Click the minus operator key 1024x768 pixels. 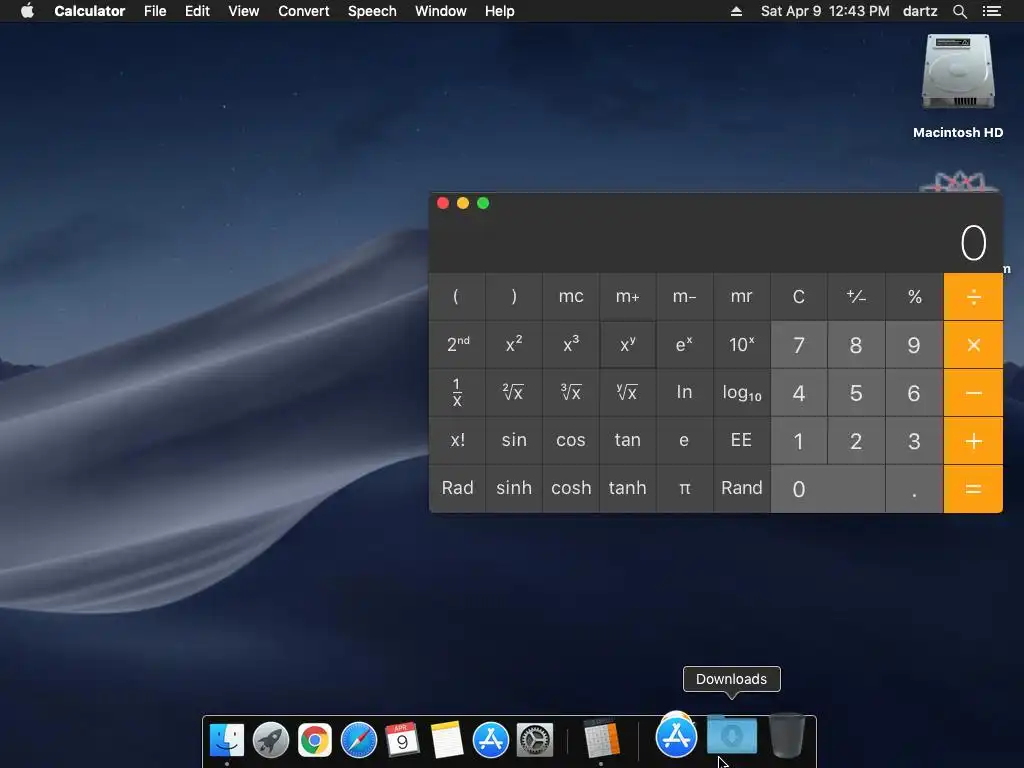[x=973, y=392]
